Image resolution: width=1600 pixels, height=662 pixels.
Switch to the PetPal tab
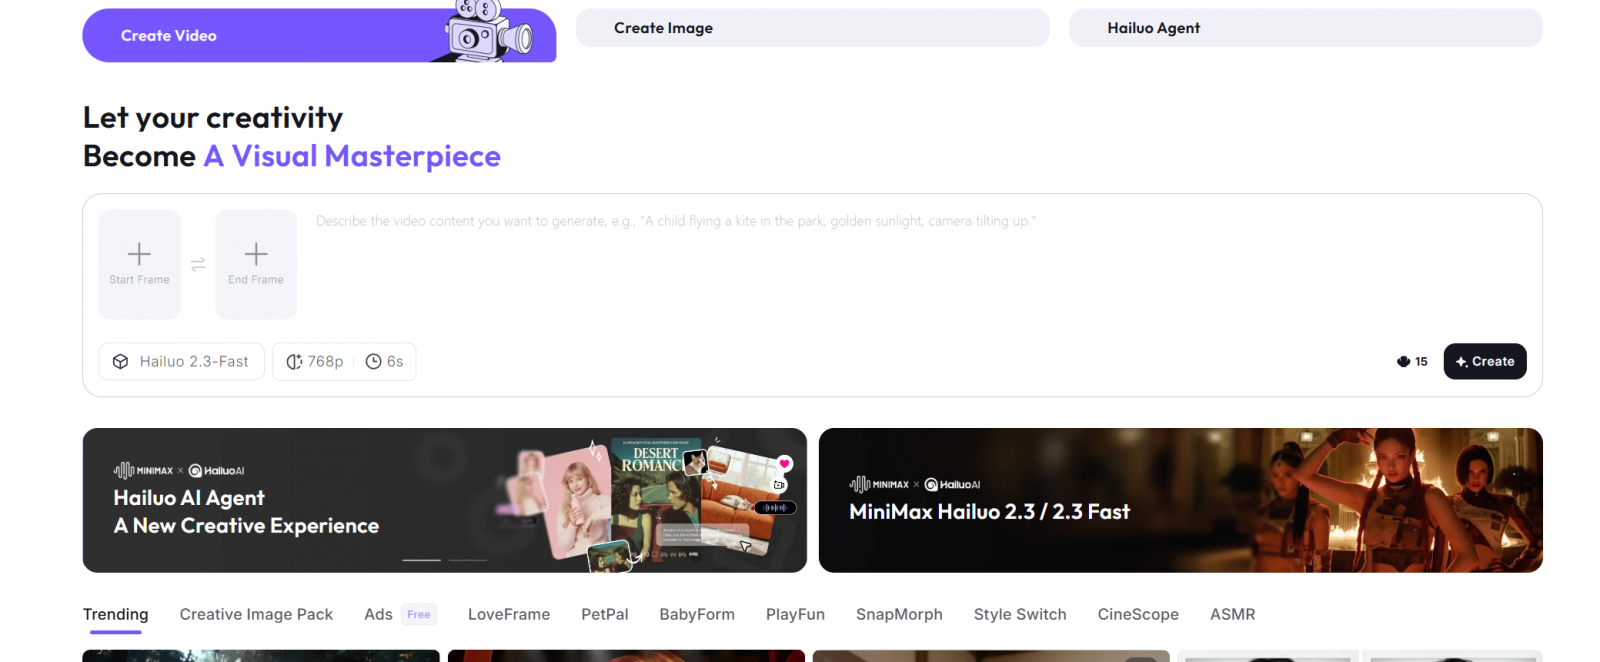pyautogui.click(x=605, y=614)
